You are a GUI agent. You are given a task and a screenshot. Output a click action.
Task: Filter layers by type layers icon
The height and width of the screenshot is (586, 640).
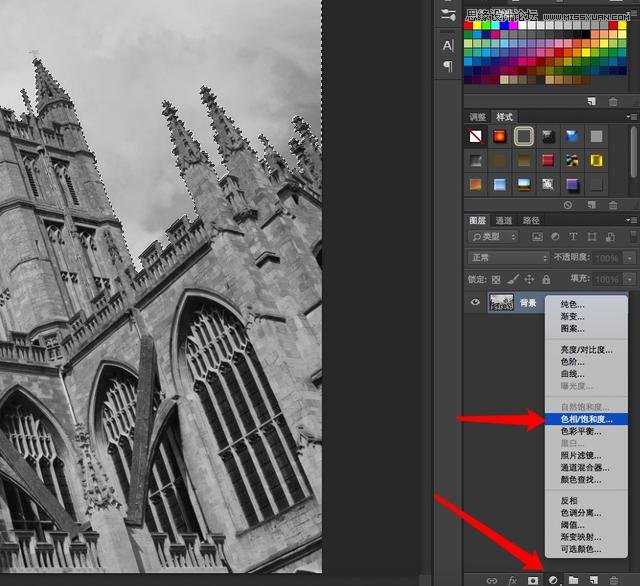(573, 237)
